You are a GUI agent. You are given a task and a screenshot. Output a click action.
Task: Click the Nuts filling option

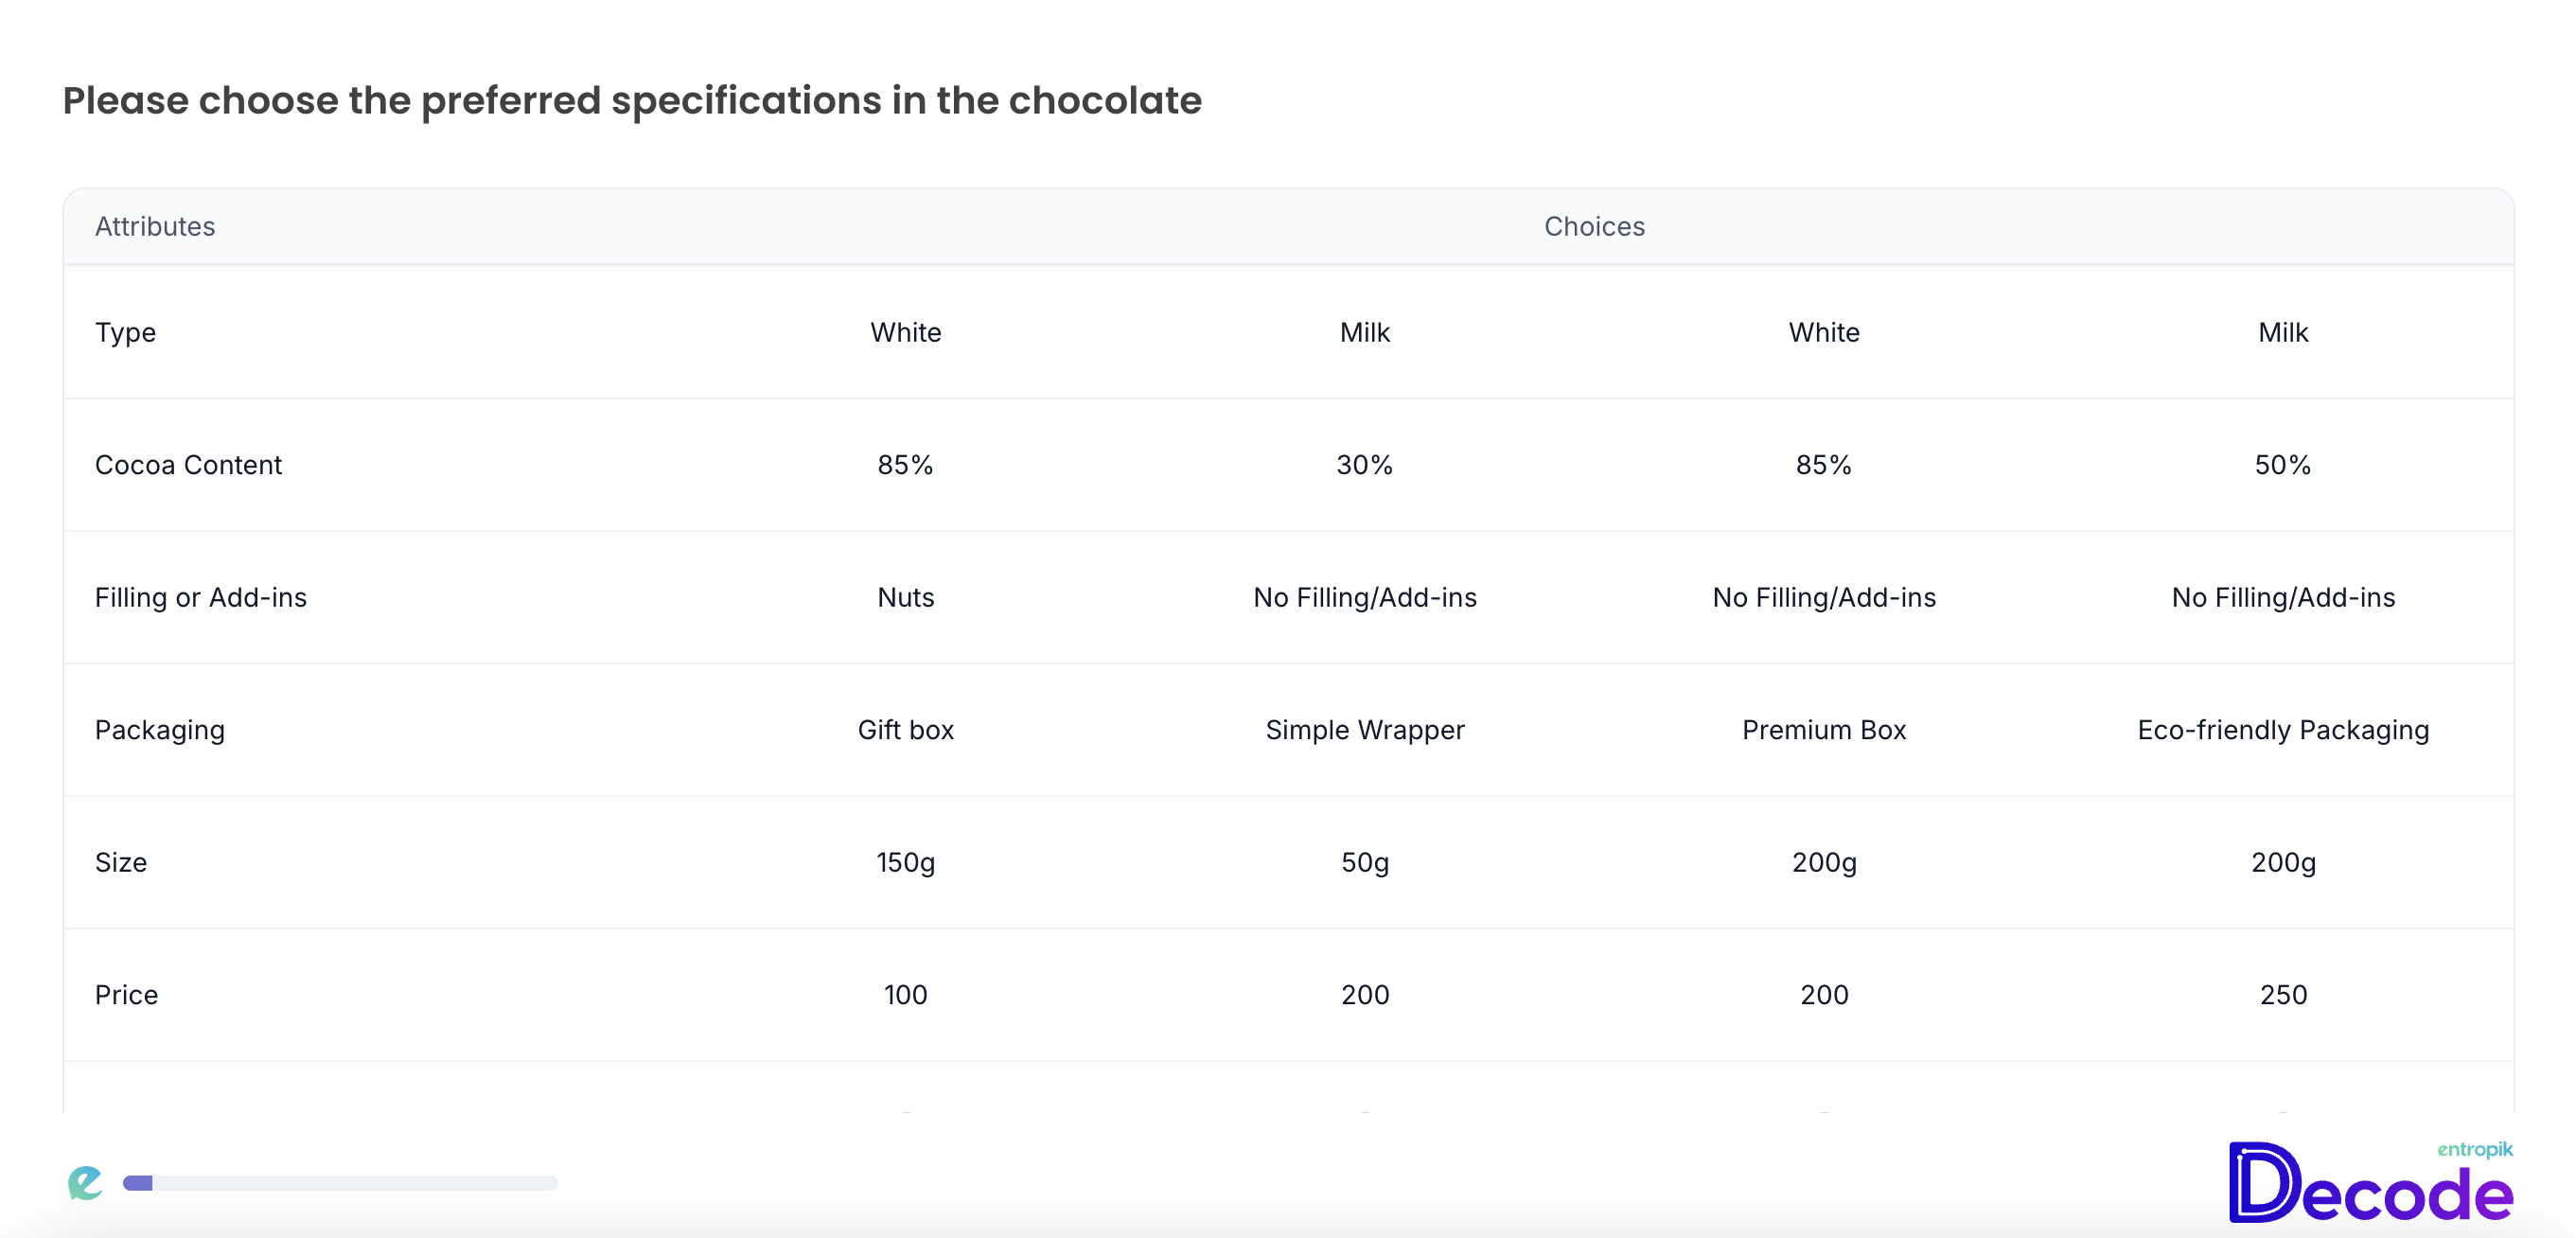pos(905,597)
